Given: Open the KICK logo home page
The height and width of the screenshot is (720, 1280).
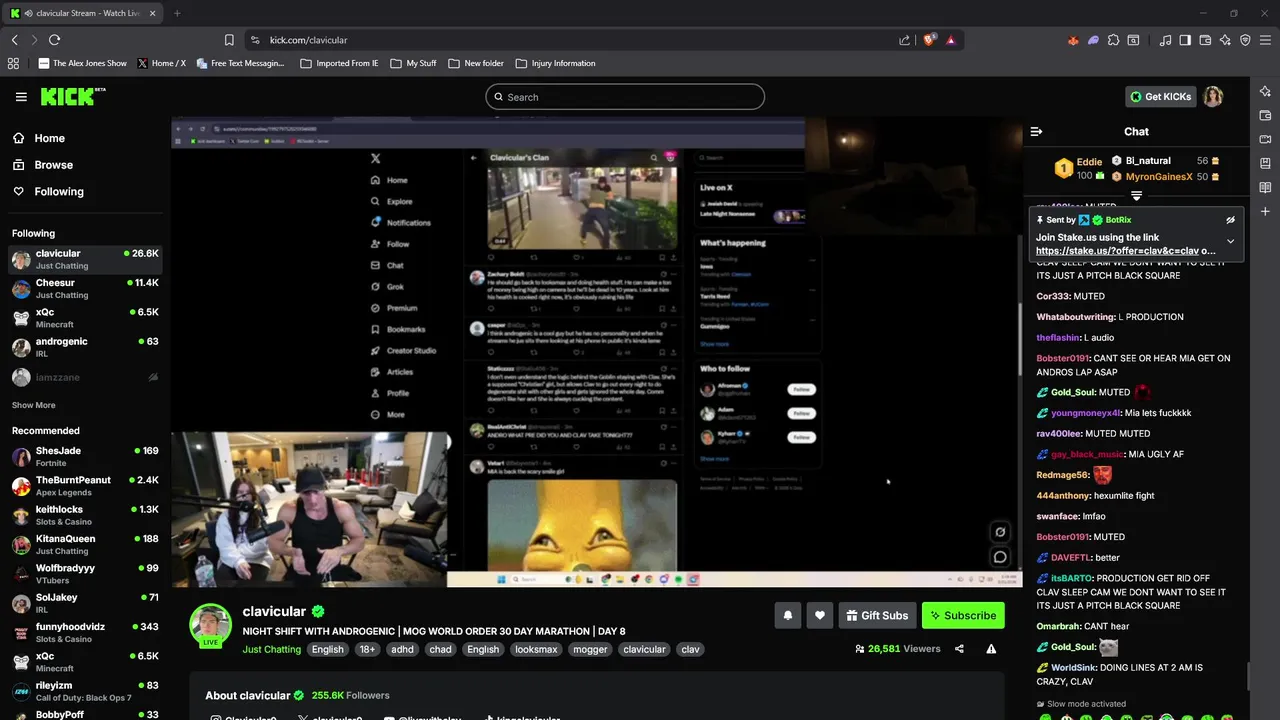Looking at the screenshot, I should click(72, 96).
